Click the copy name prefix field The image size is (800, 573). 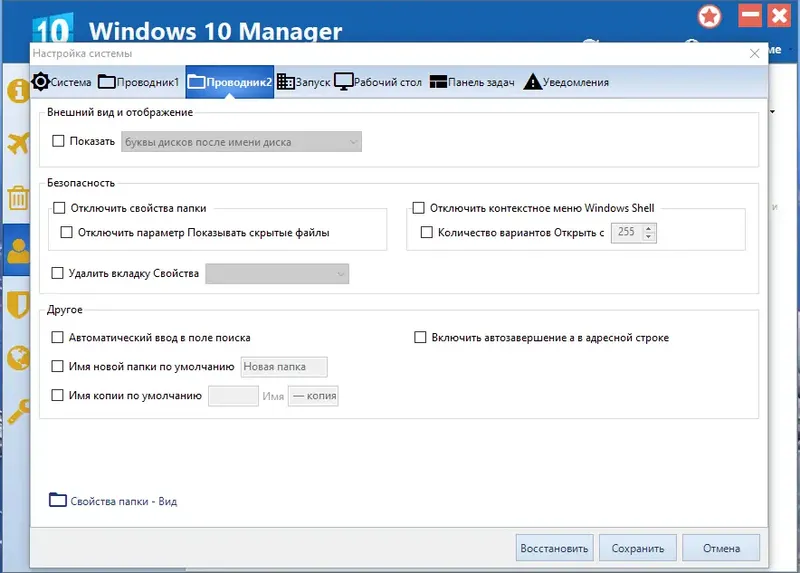tap(233, 396)
